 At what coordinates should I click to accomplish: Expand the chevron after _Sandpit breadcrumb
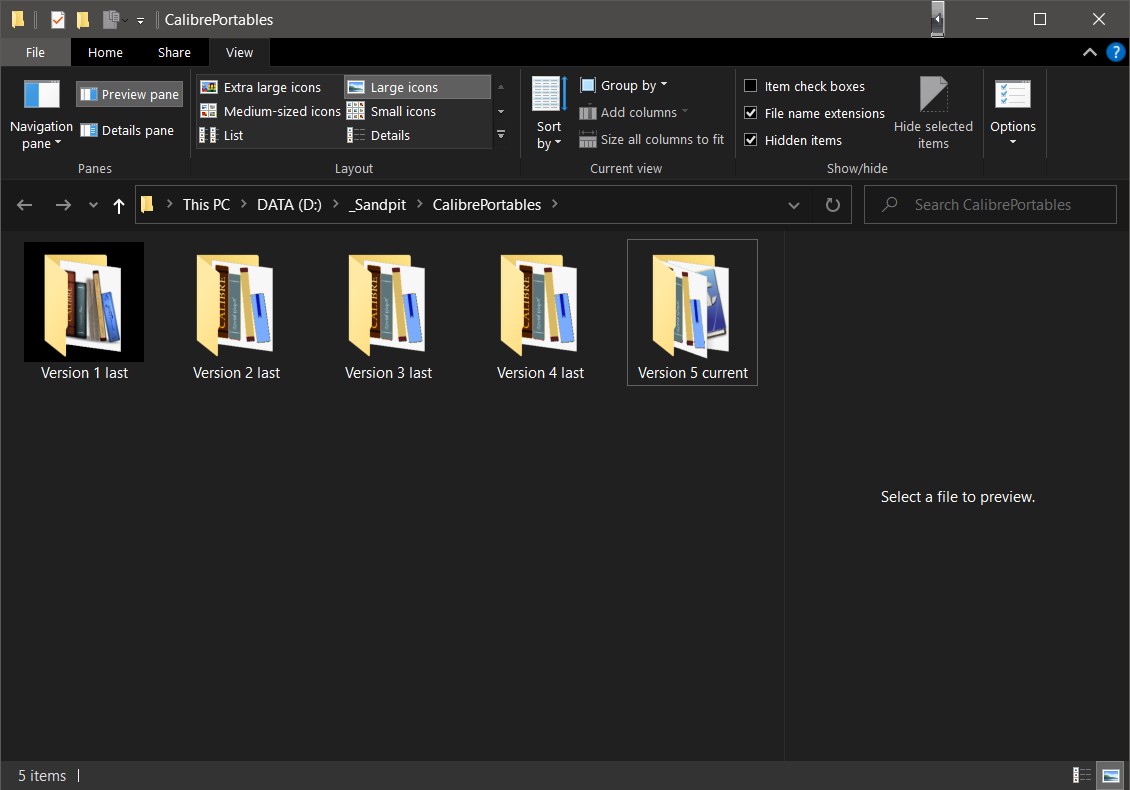[x=420, y=204]
